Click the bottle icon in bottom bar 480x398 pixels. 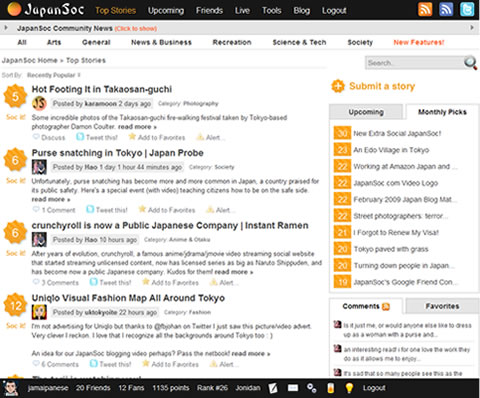point(330,388)
